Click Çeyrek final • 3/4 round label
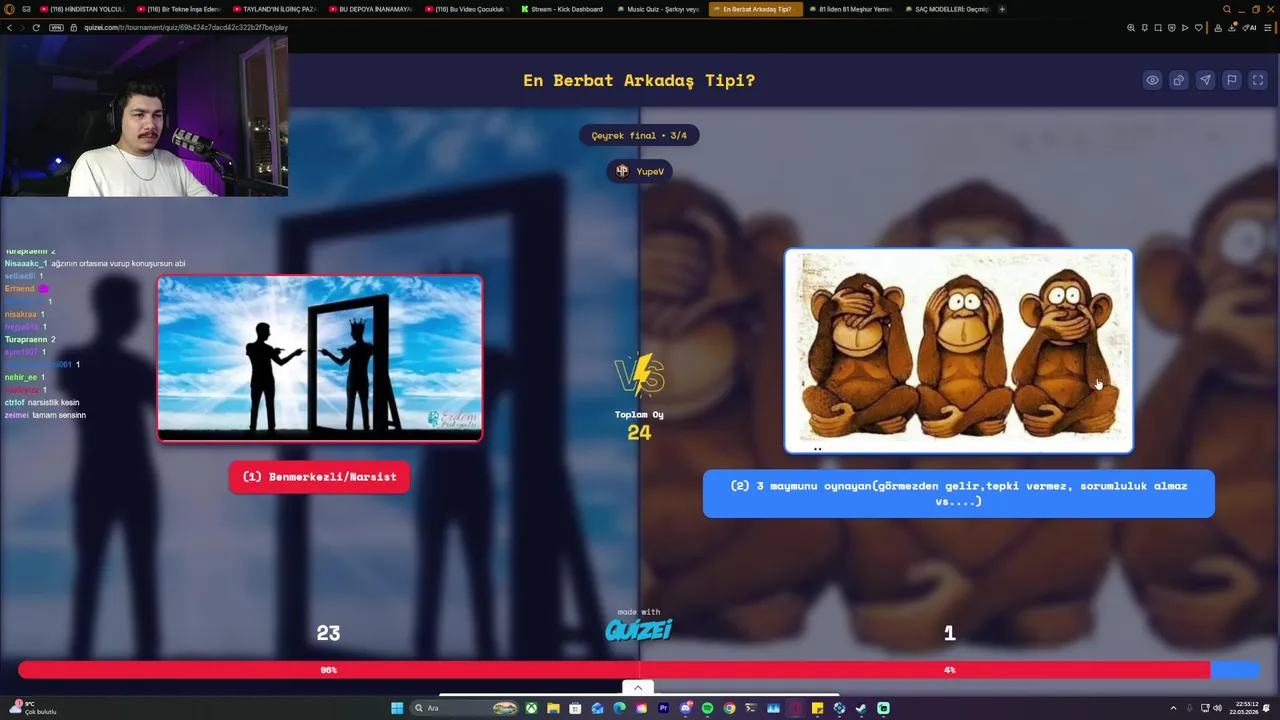Viewport: 1280px width, 720px height. pos(639,135)
